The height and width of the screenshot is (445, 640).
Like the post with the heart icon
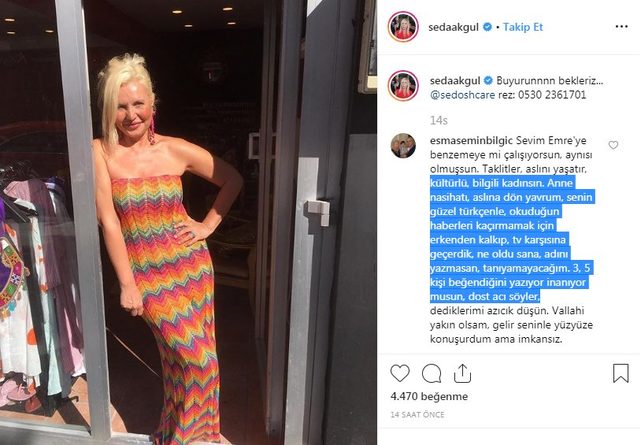(x=400, y=373)
